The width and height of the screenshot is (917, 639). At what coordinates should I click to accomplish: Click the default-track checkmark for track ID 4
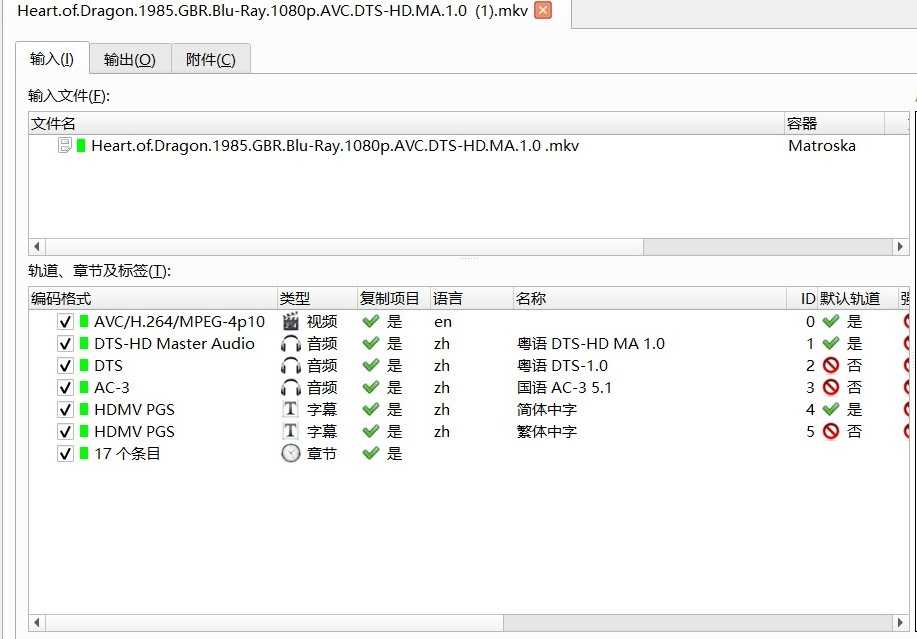[830, 409]
